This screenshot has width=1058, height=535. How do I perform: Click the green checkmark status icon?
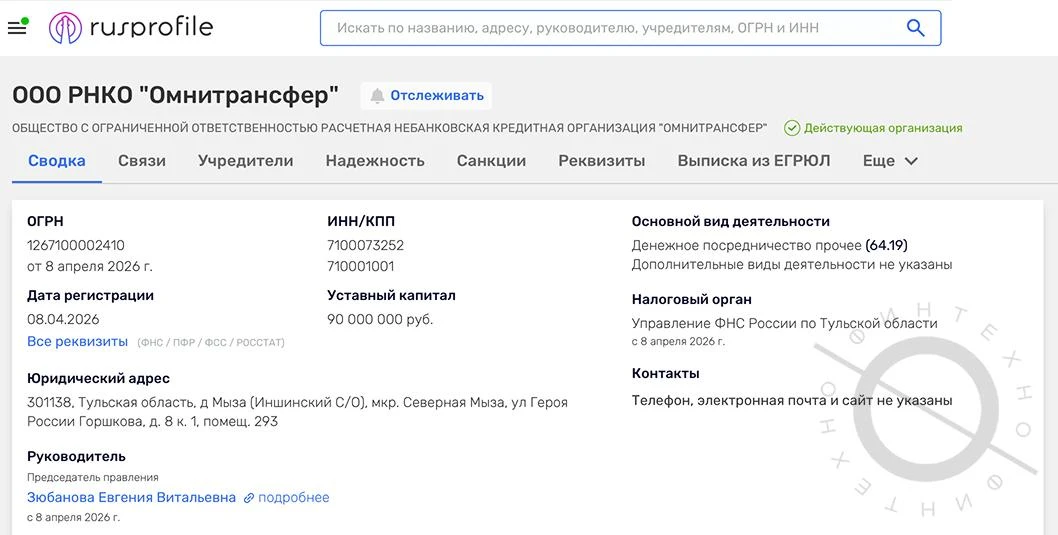pyautogui.click(x=791, y=128)
